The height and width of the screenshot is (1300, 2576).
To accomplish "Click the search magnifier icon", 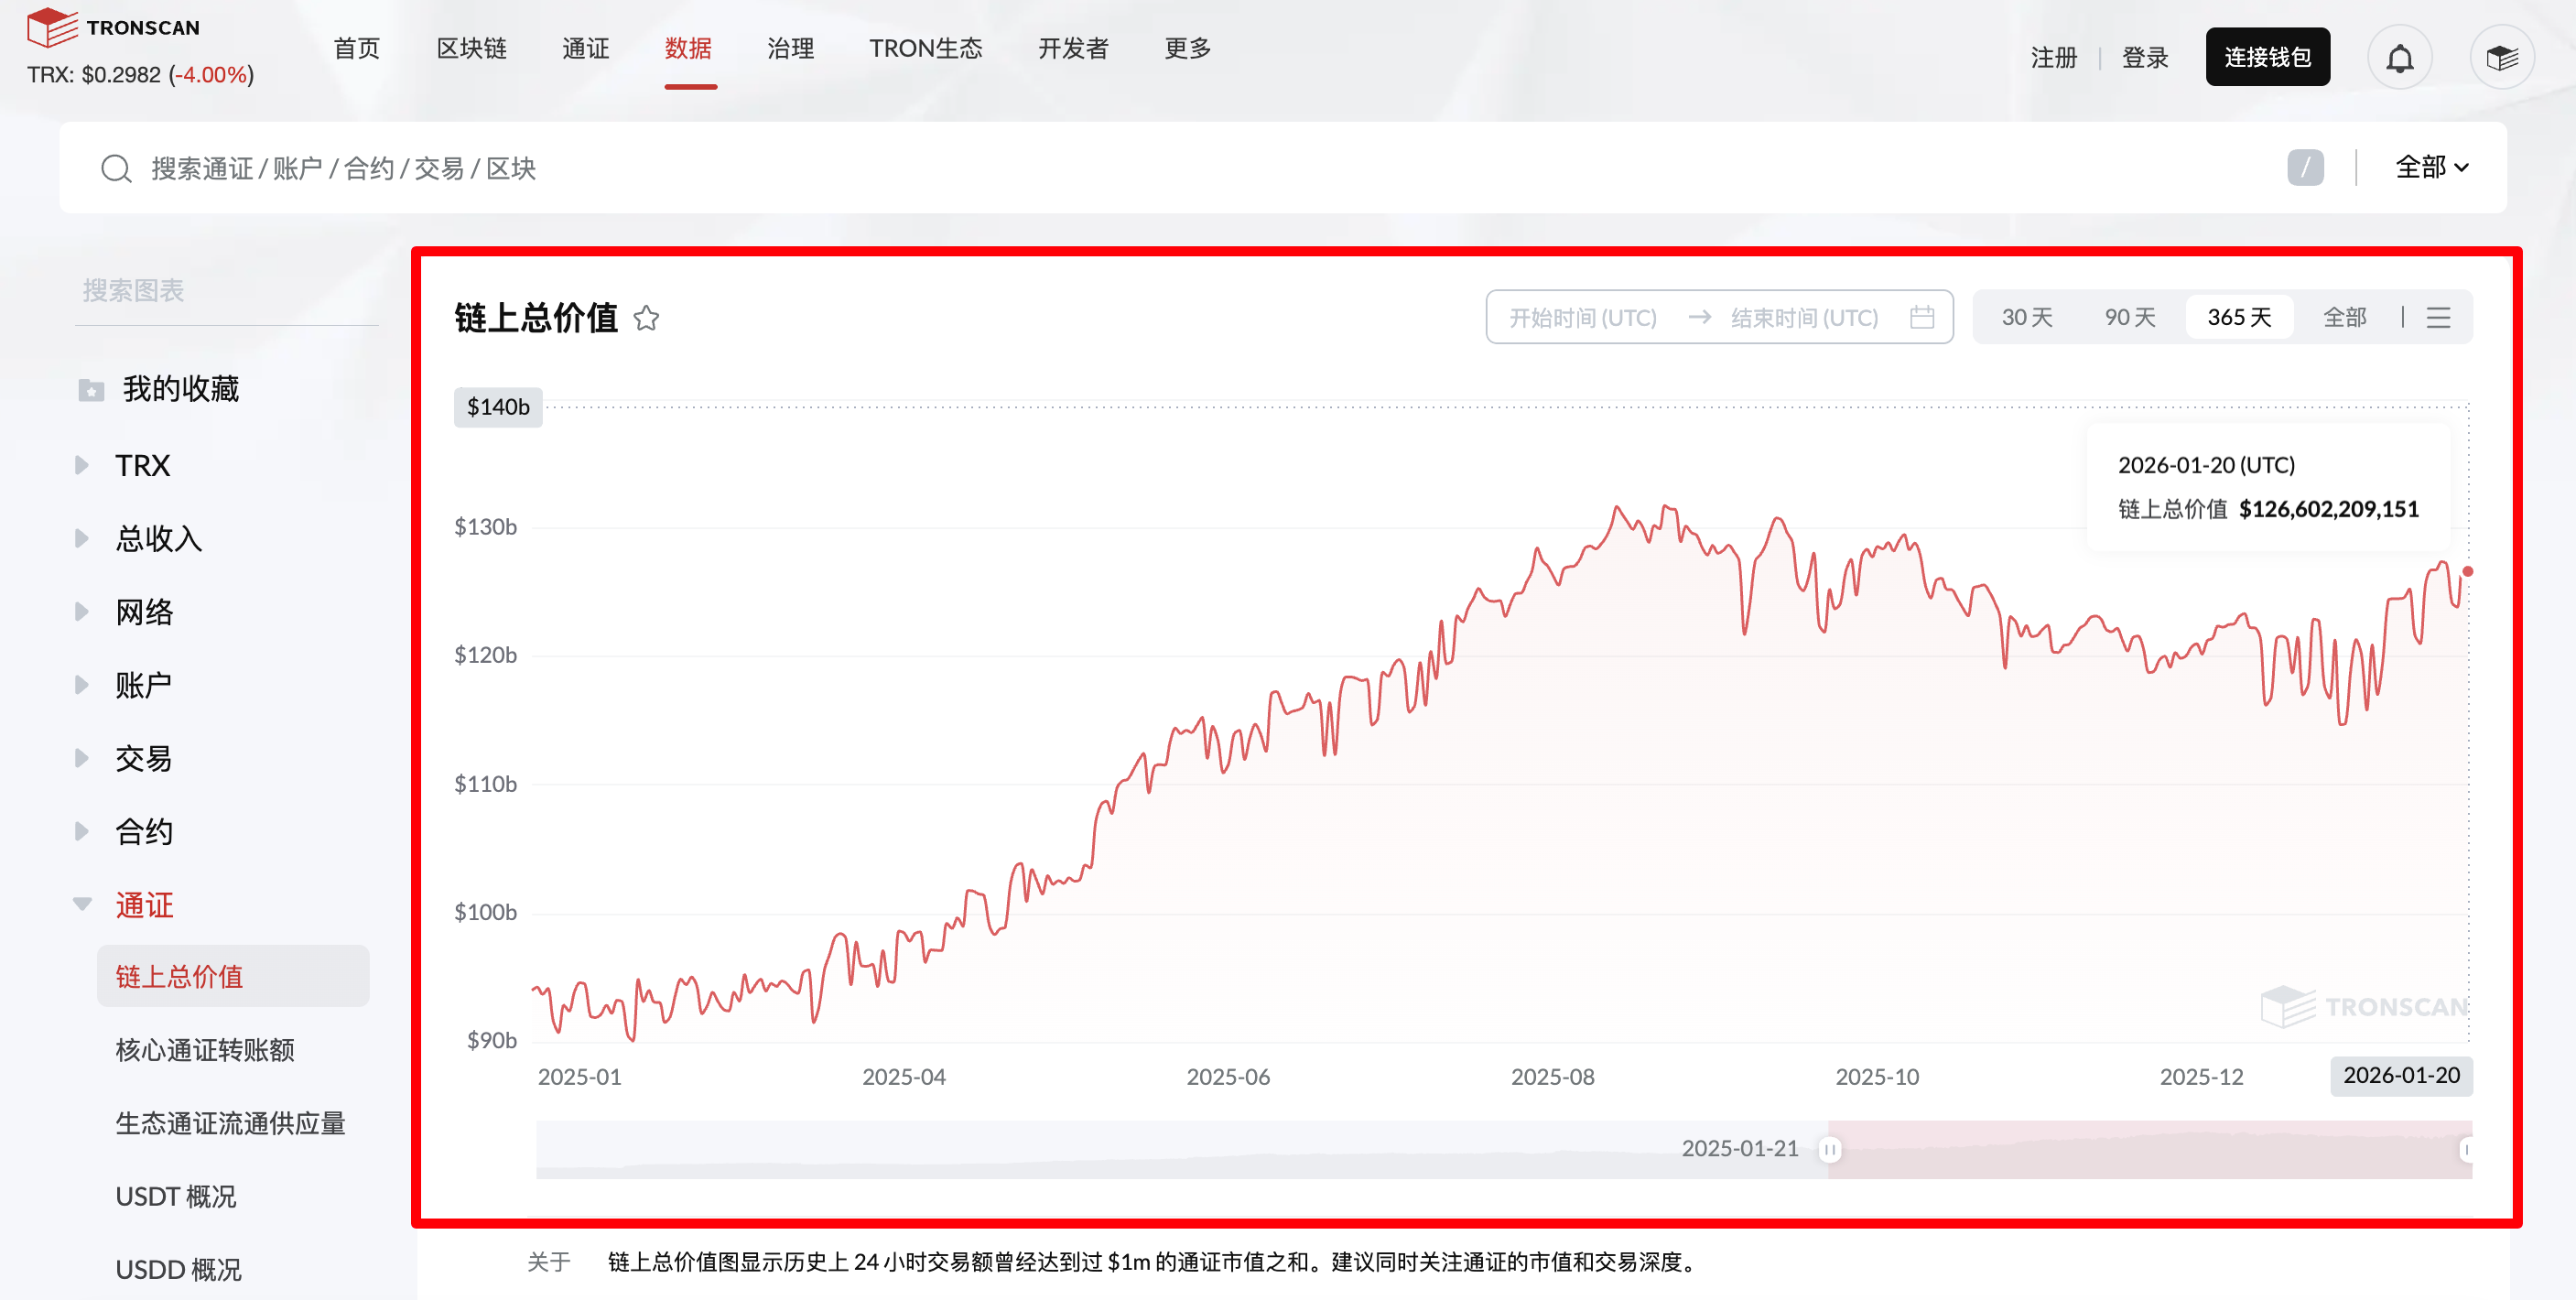I will click(x=116, y=168).
